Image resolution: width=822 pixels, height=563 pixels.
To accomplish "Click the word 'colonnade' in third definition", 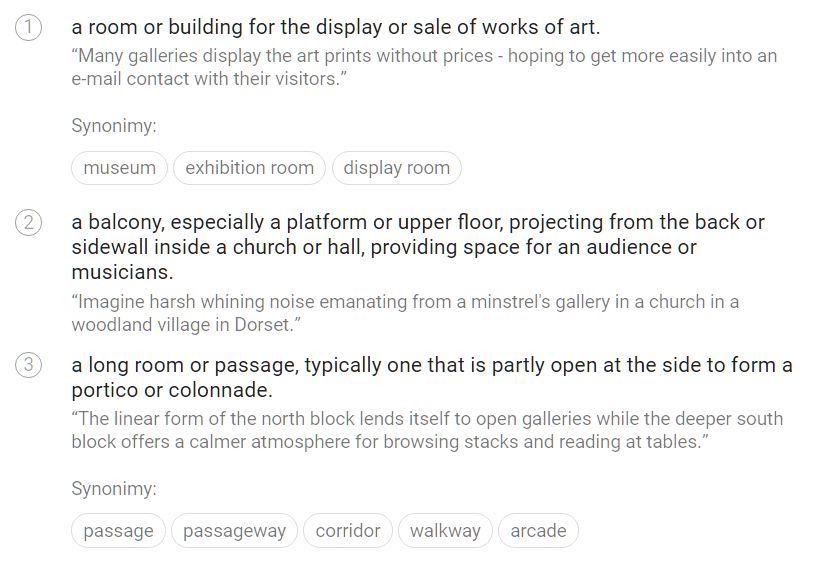I will tap(221, 390).
